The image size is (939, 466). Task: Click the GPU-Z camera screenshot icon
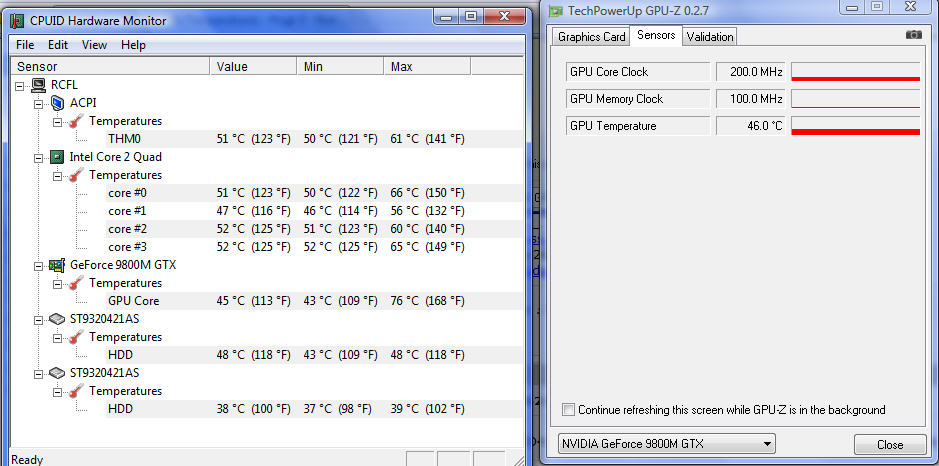[x=914, y=35]
